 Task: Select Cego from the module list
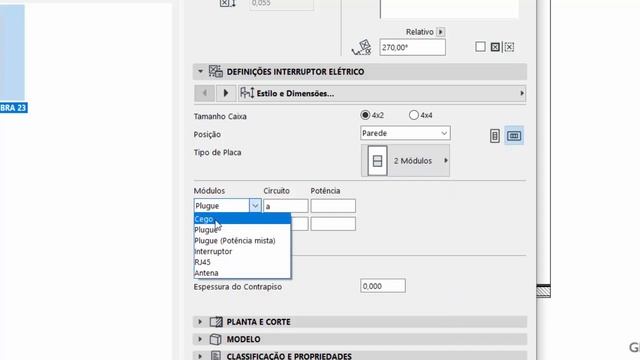tap(242, 219)
